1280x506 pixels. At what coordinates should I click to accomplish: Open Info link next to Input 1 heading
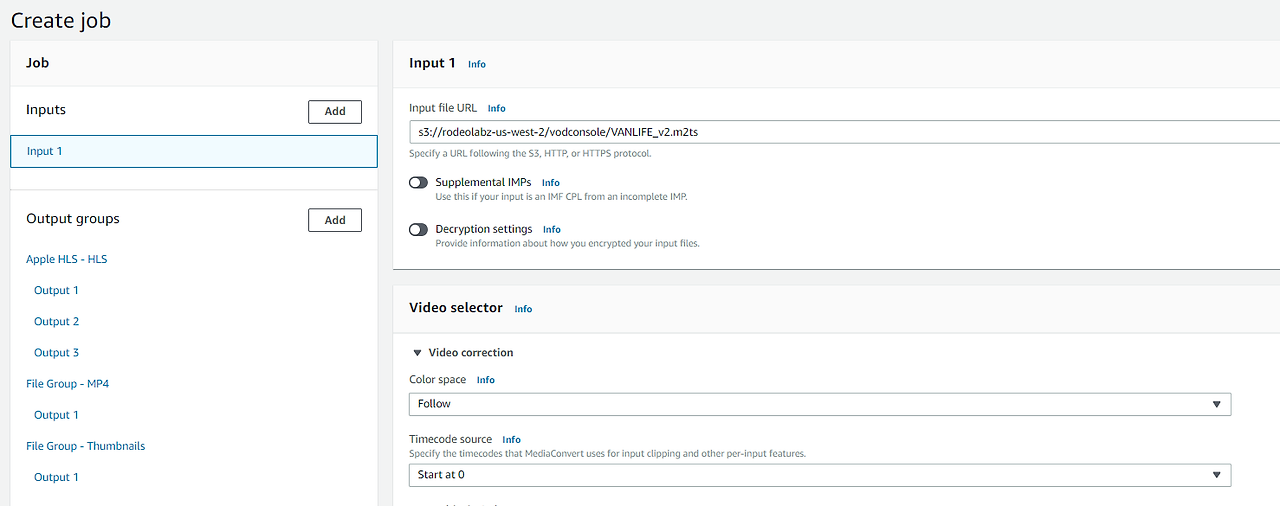click(477, 64)
